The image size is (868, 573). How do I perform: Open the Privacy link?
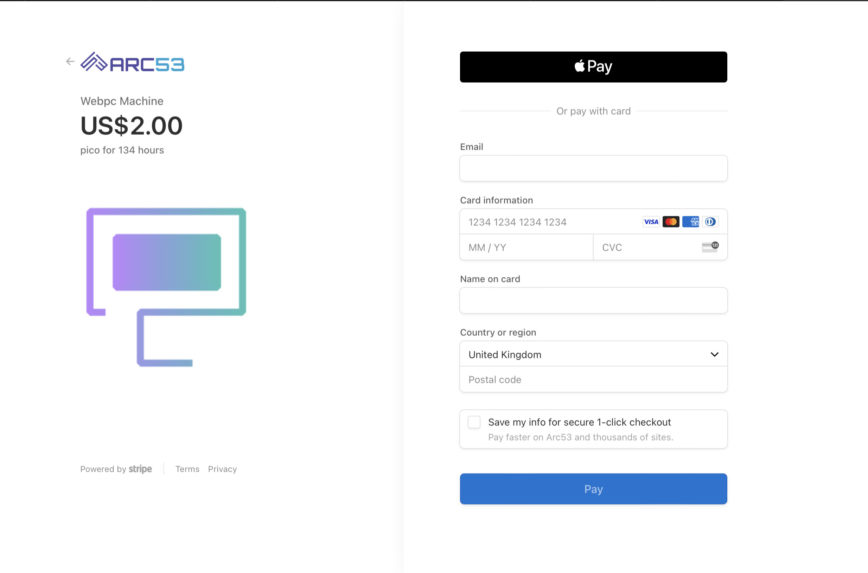[223, 469]
